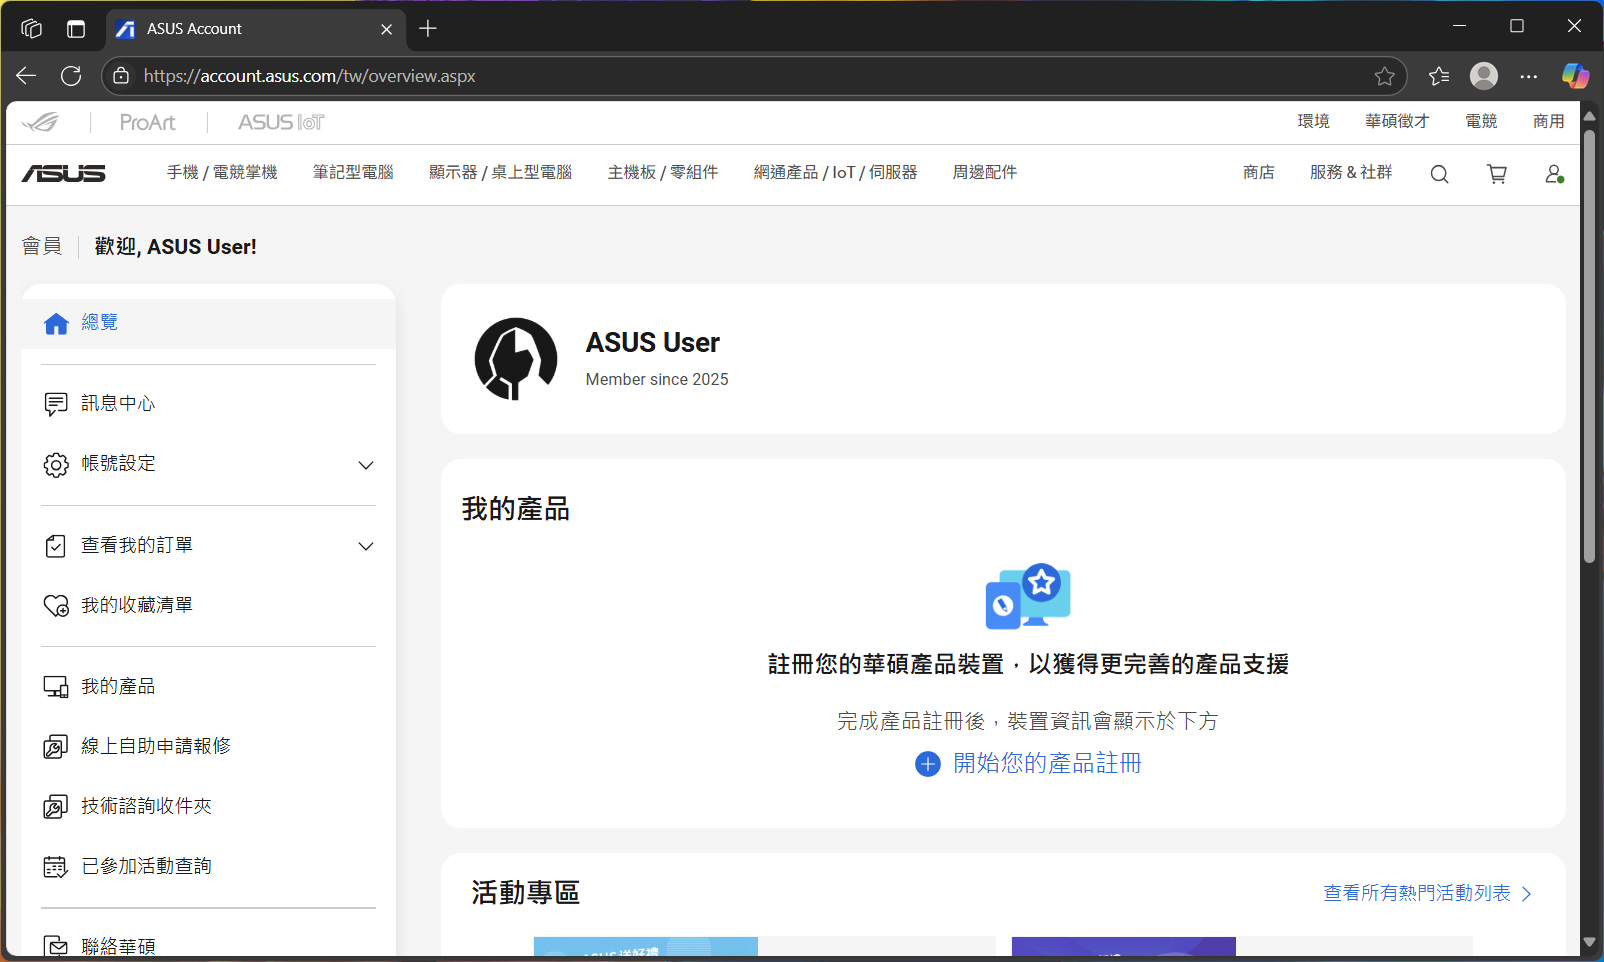
Task: Open 顯示器 / 桌上型電腦 menu
Action: (500, 173)
